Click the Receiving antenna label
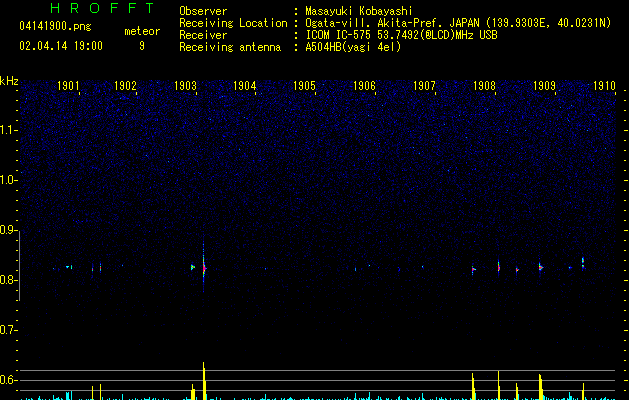629x400 pixels. (230, 47)
